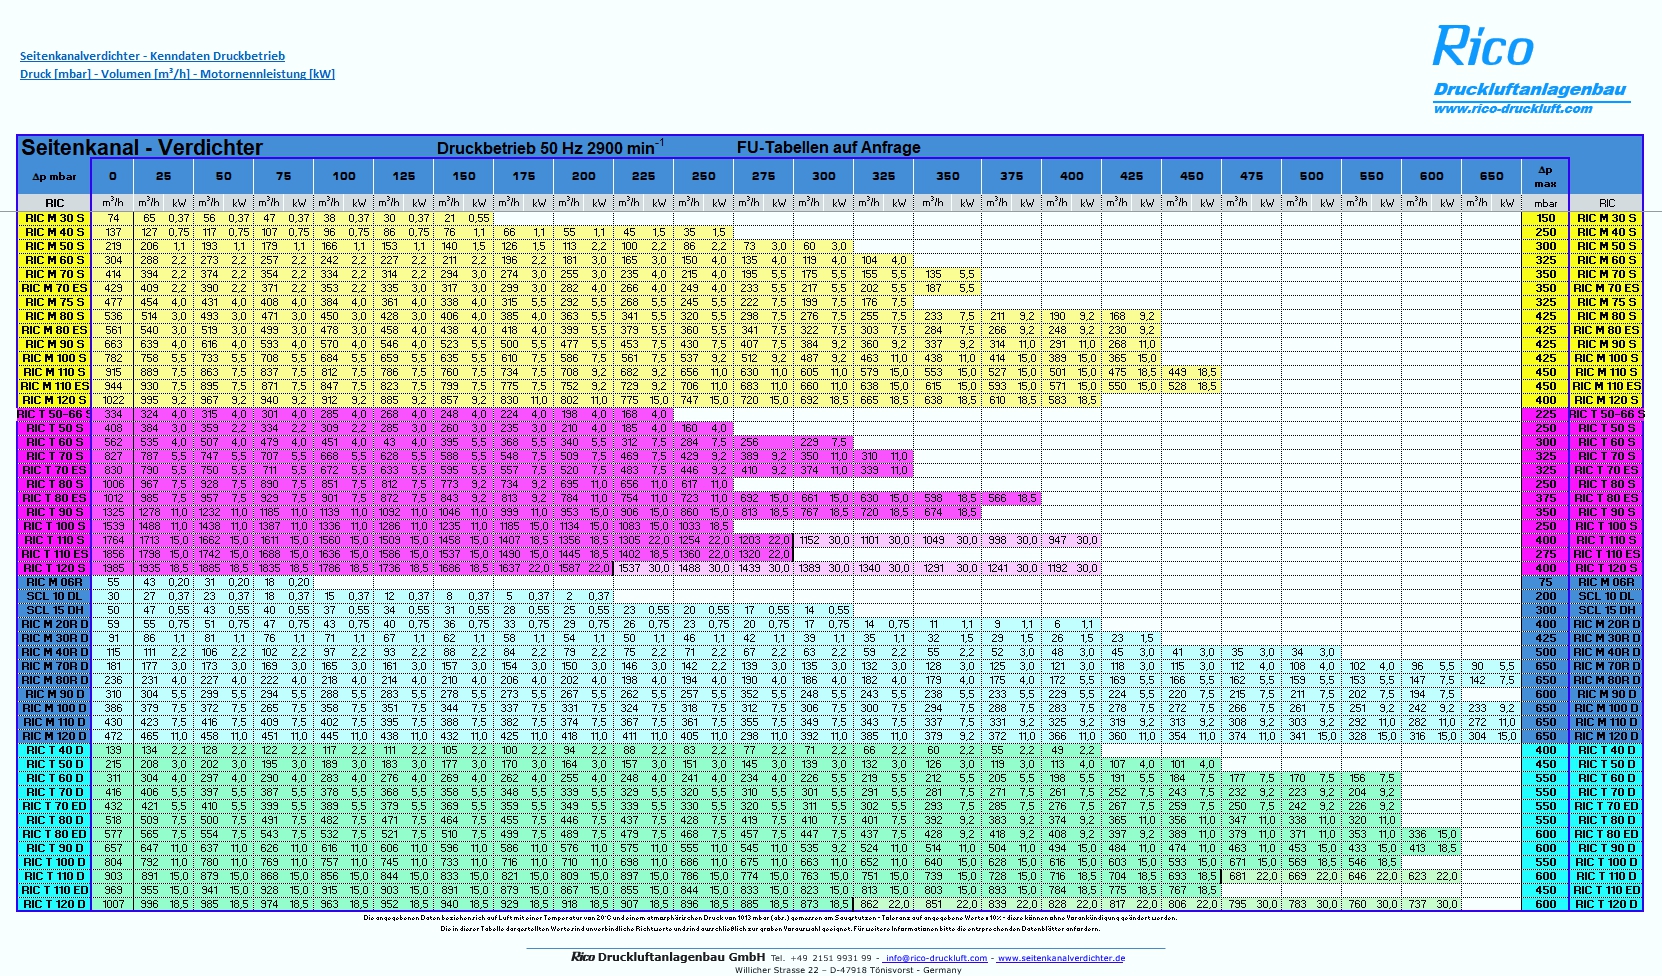1662x976 pixels.
Task: Select the 100 mbar pressure column header
Action: [x=343, y=176]
